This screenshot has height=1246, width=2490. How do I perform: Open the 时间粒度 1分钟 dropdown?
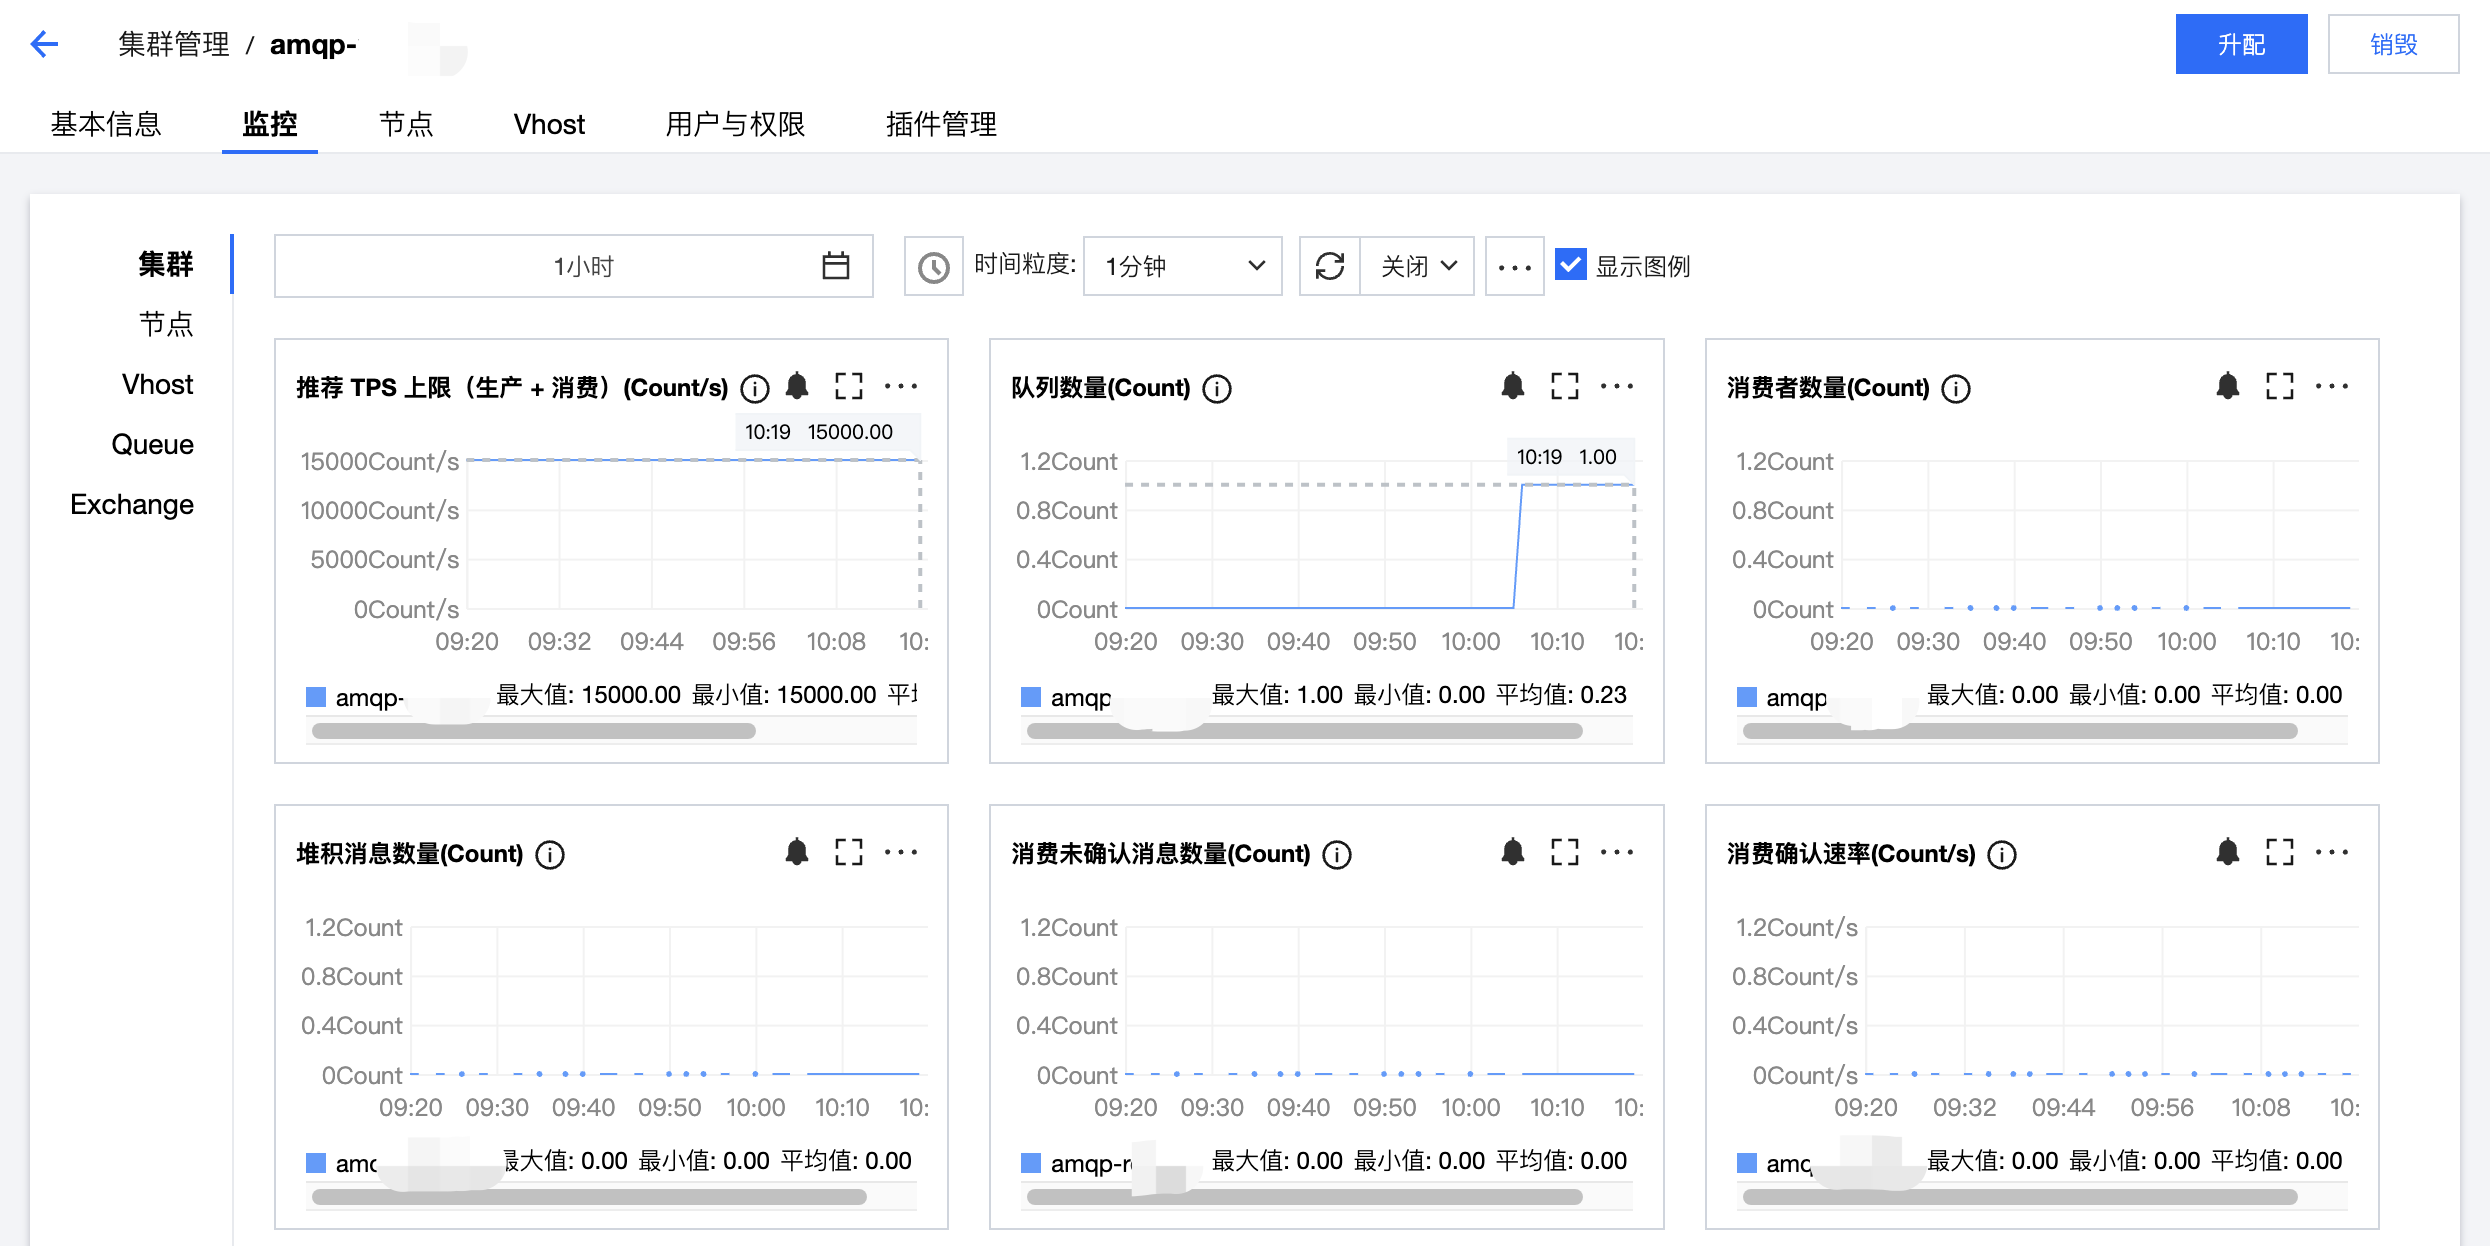tap(1182, 266)
